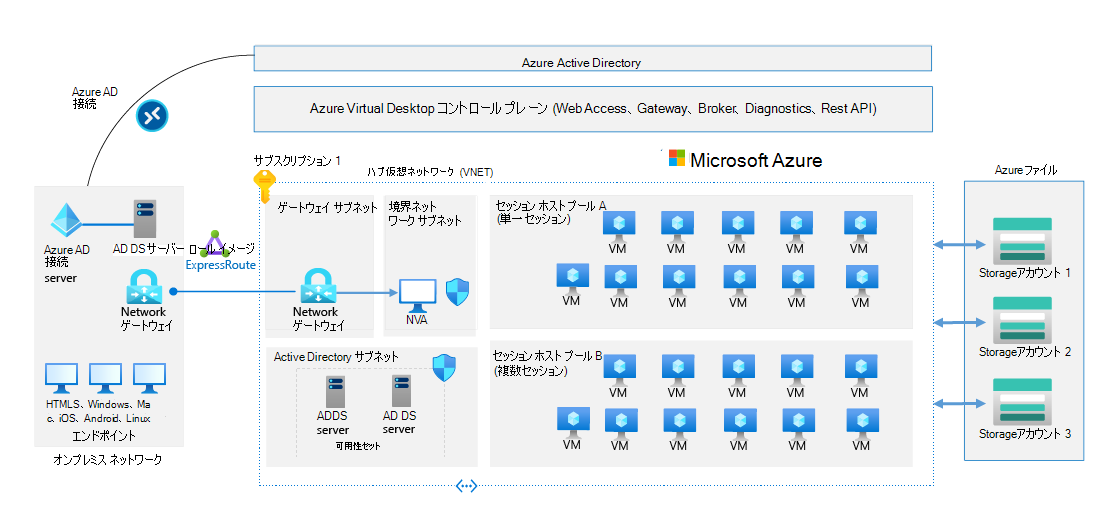Click last VM in pool B's bottom row
The width and height of the screenshot is (1112, 524).
pos(862,423)
